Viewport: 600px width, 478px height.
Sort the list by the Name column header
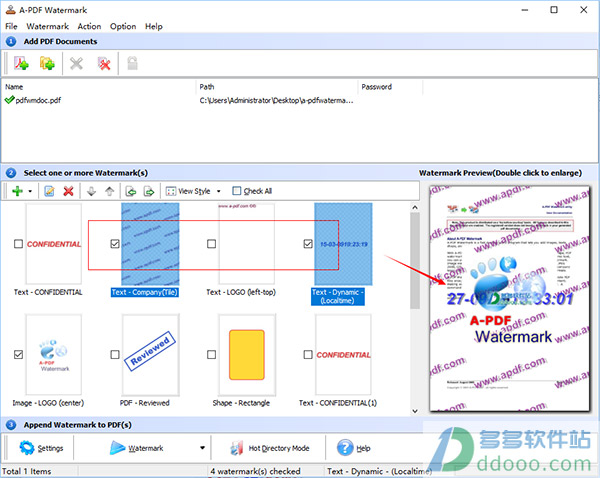pos(99,87)
